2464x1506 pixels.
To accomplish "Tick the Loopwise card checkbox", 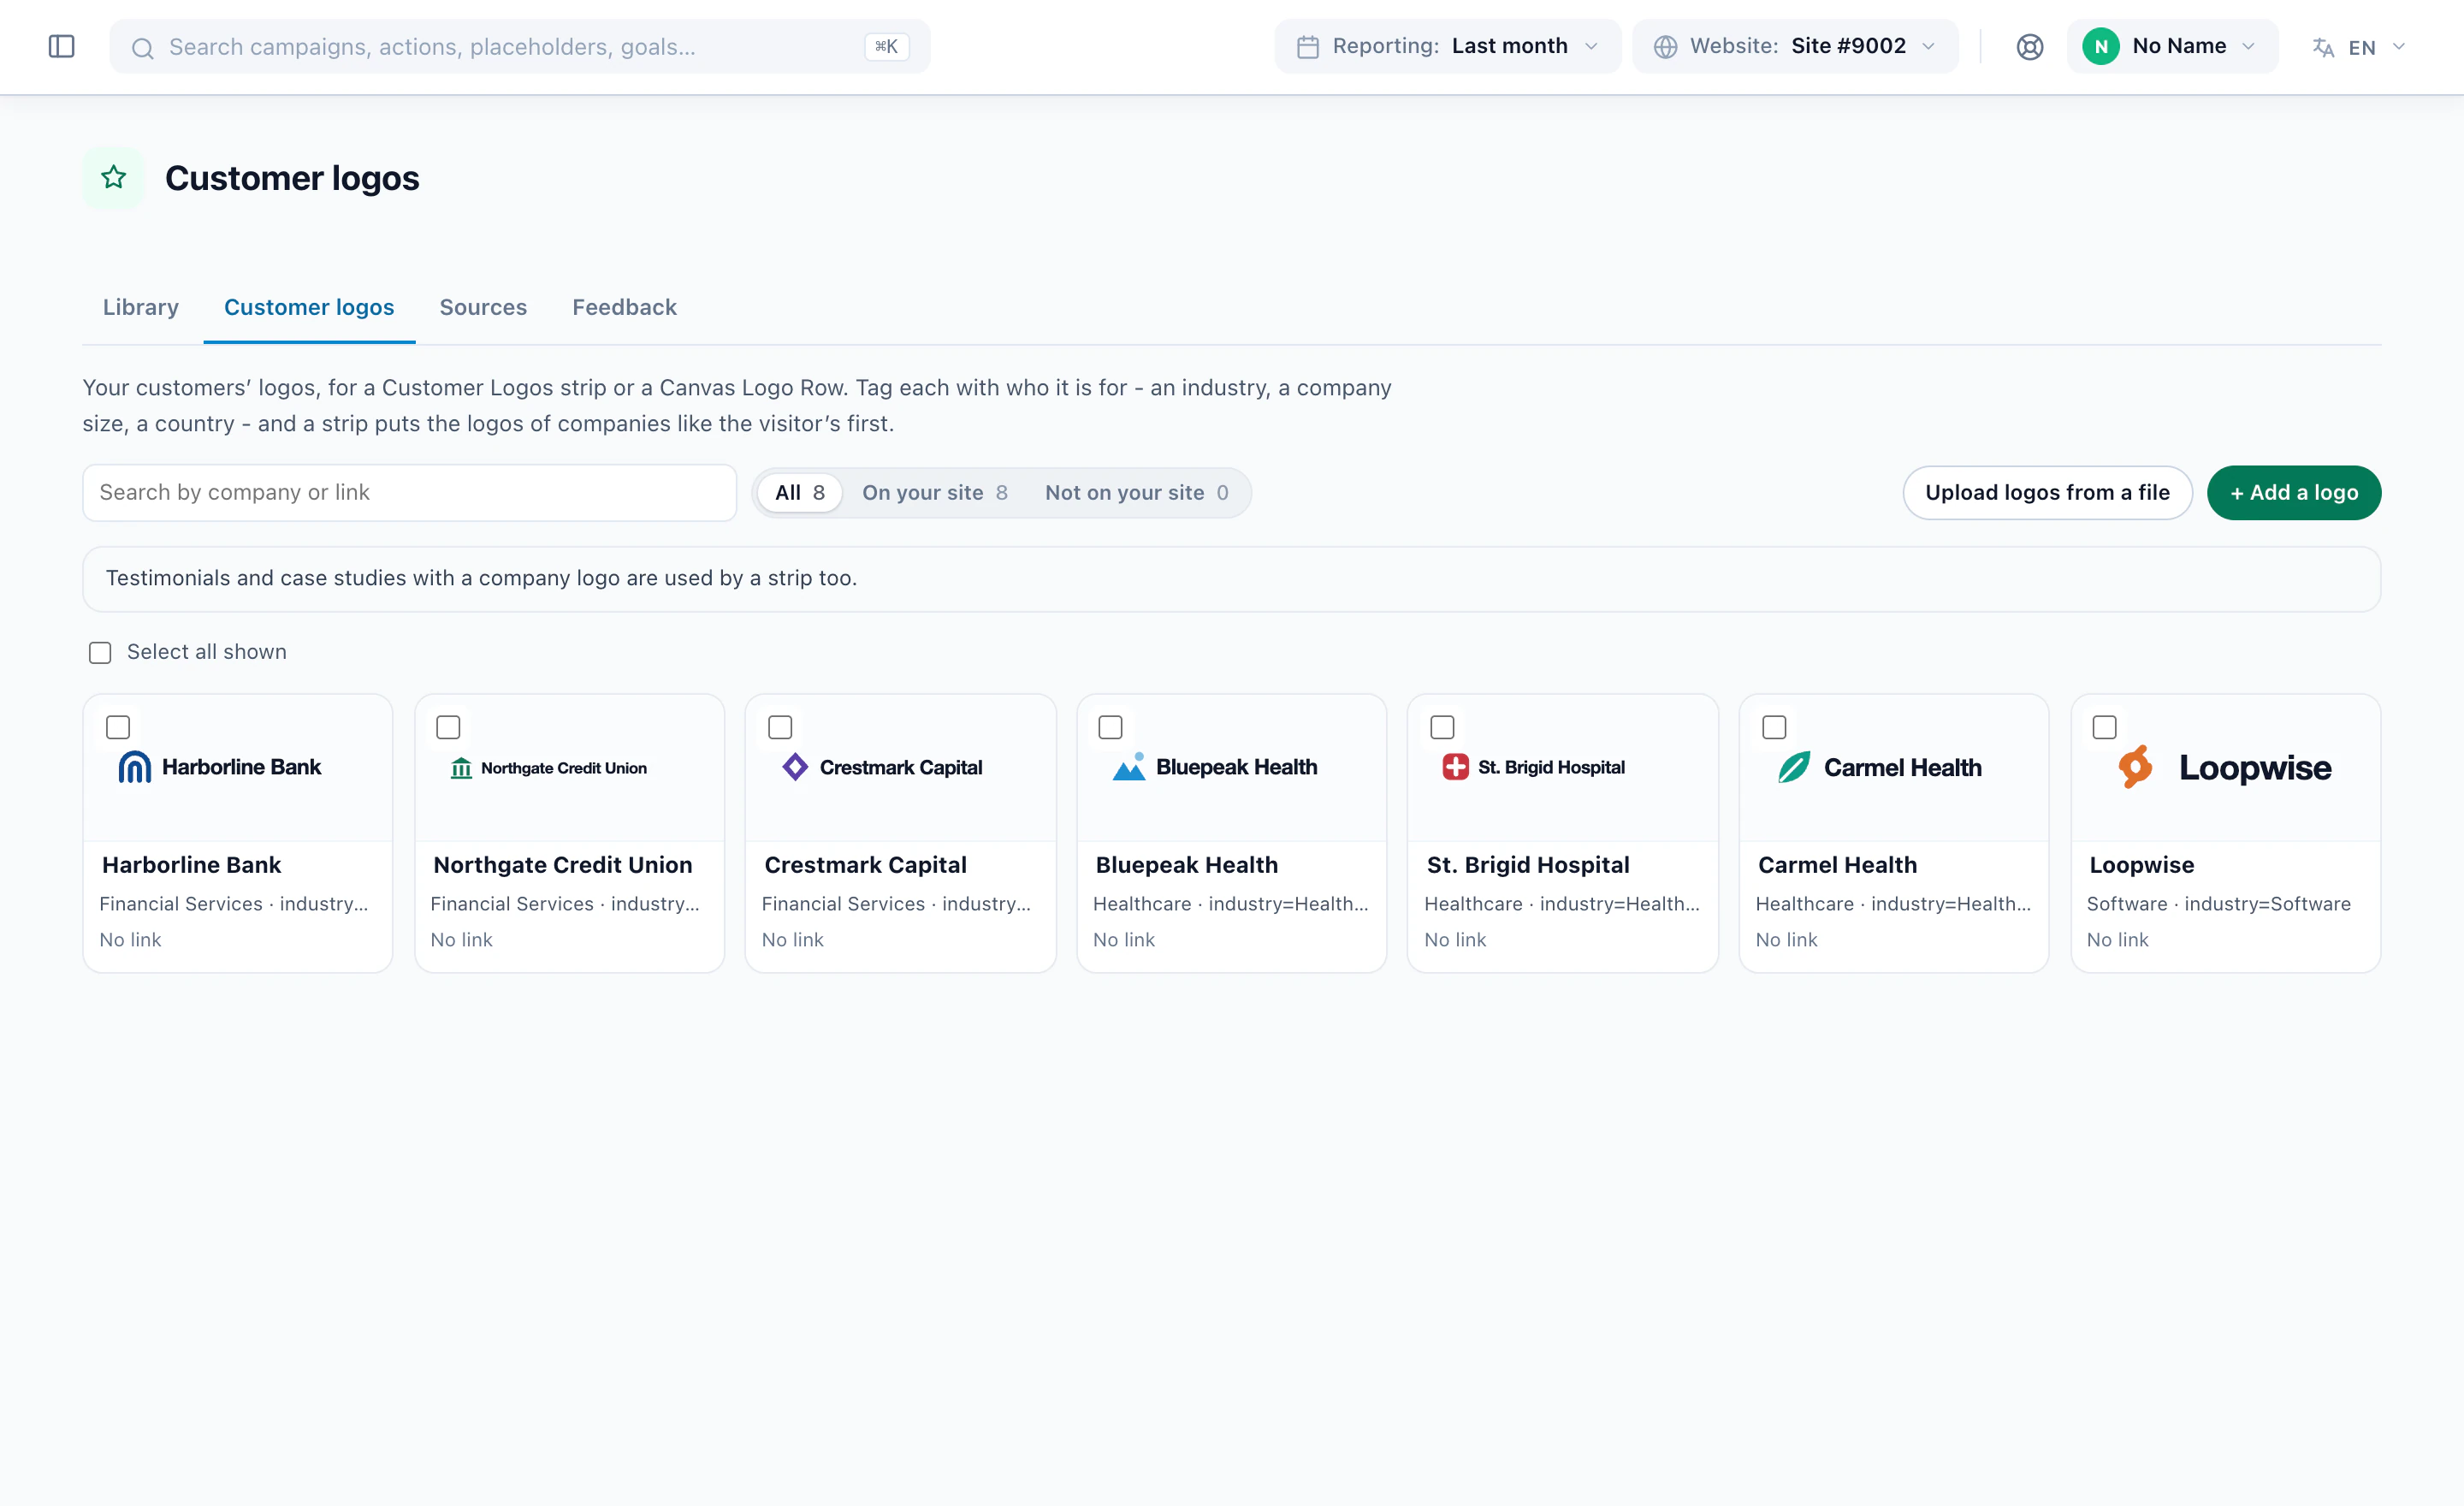I will pyautogui.click(x=2104, y=727).
